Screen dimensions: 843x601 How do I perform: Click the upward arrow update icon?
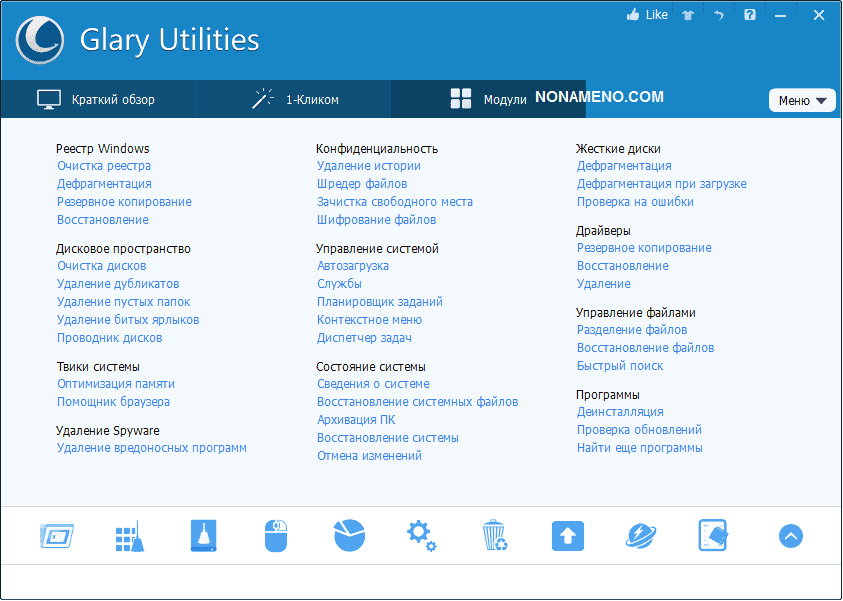567,536
